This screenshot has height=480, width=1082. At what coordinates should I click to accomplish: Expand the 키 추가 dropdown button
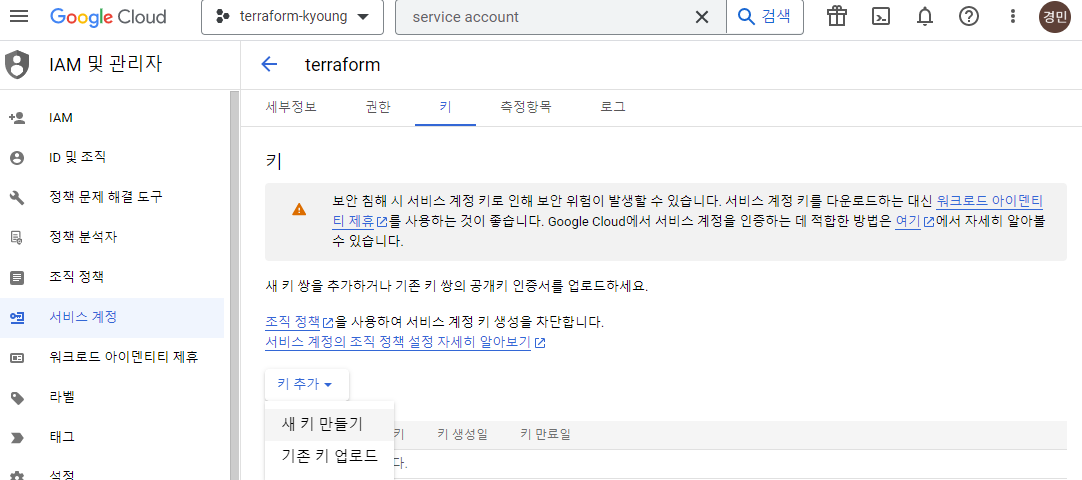pos(306,384)
